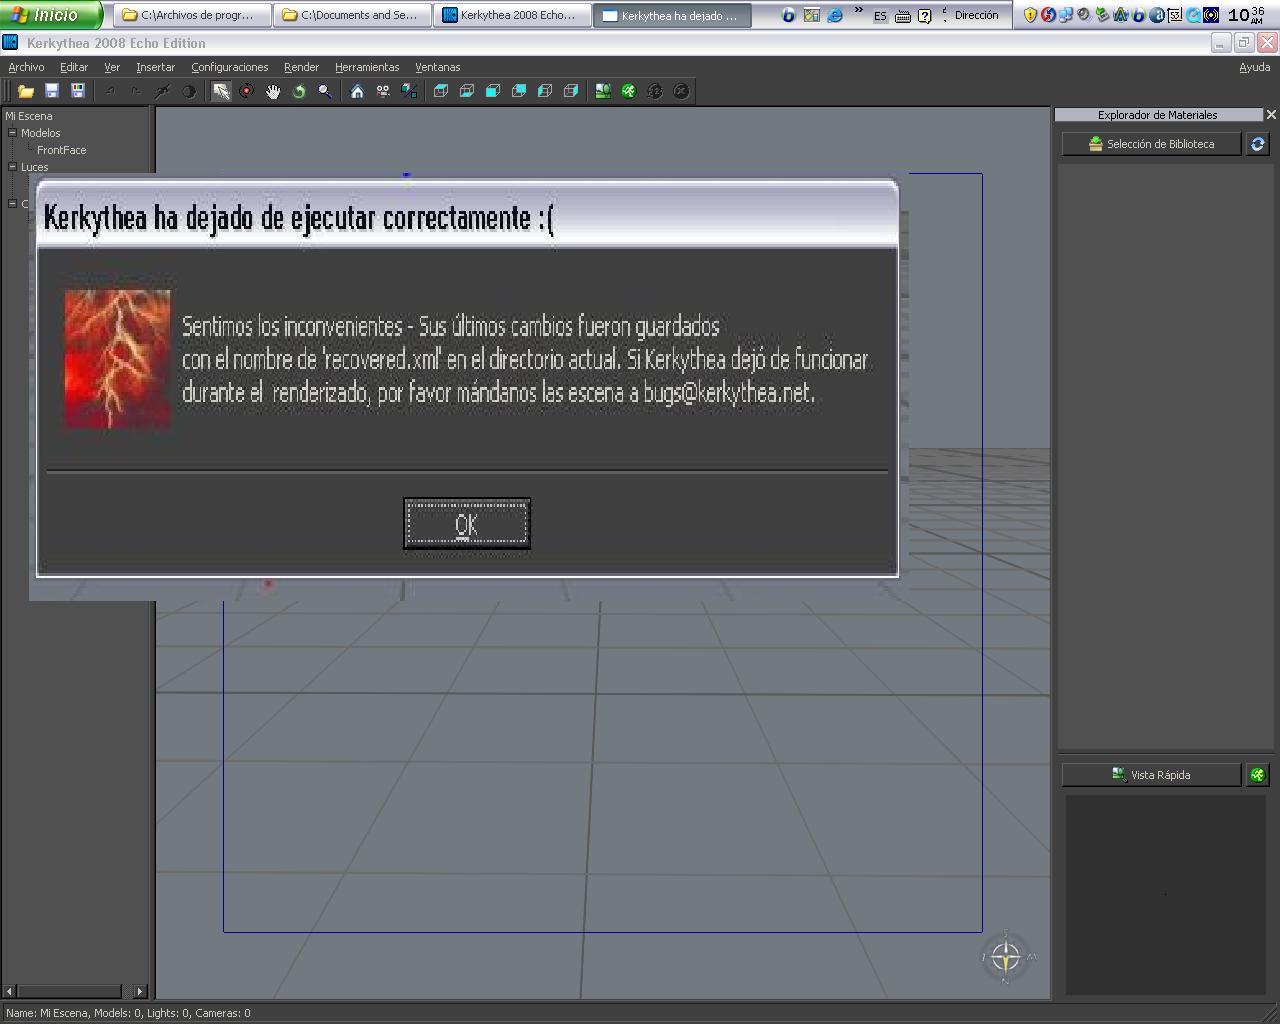1280x1024 pixels.
Task: Click the scene tree scroll left arrow
Action: tap(10, 992)
